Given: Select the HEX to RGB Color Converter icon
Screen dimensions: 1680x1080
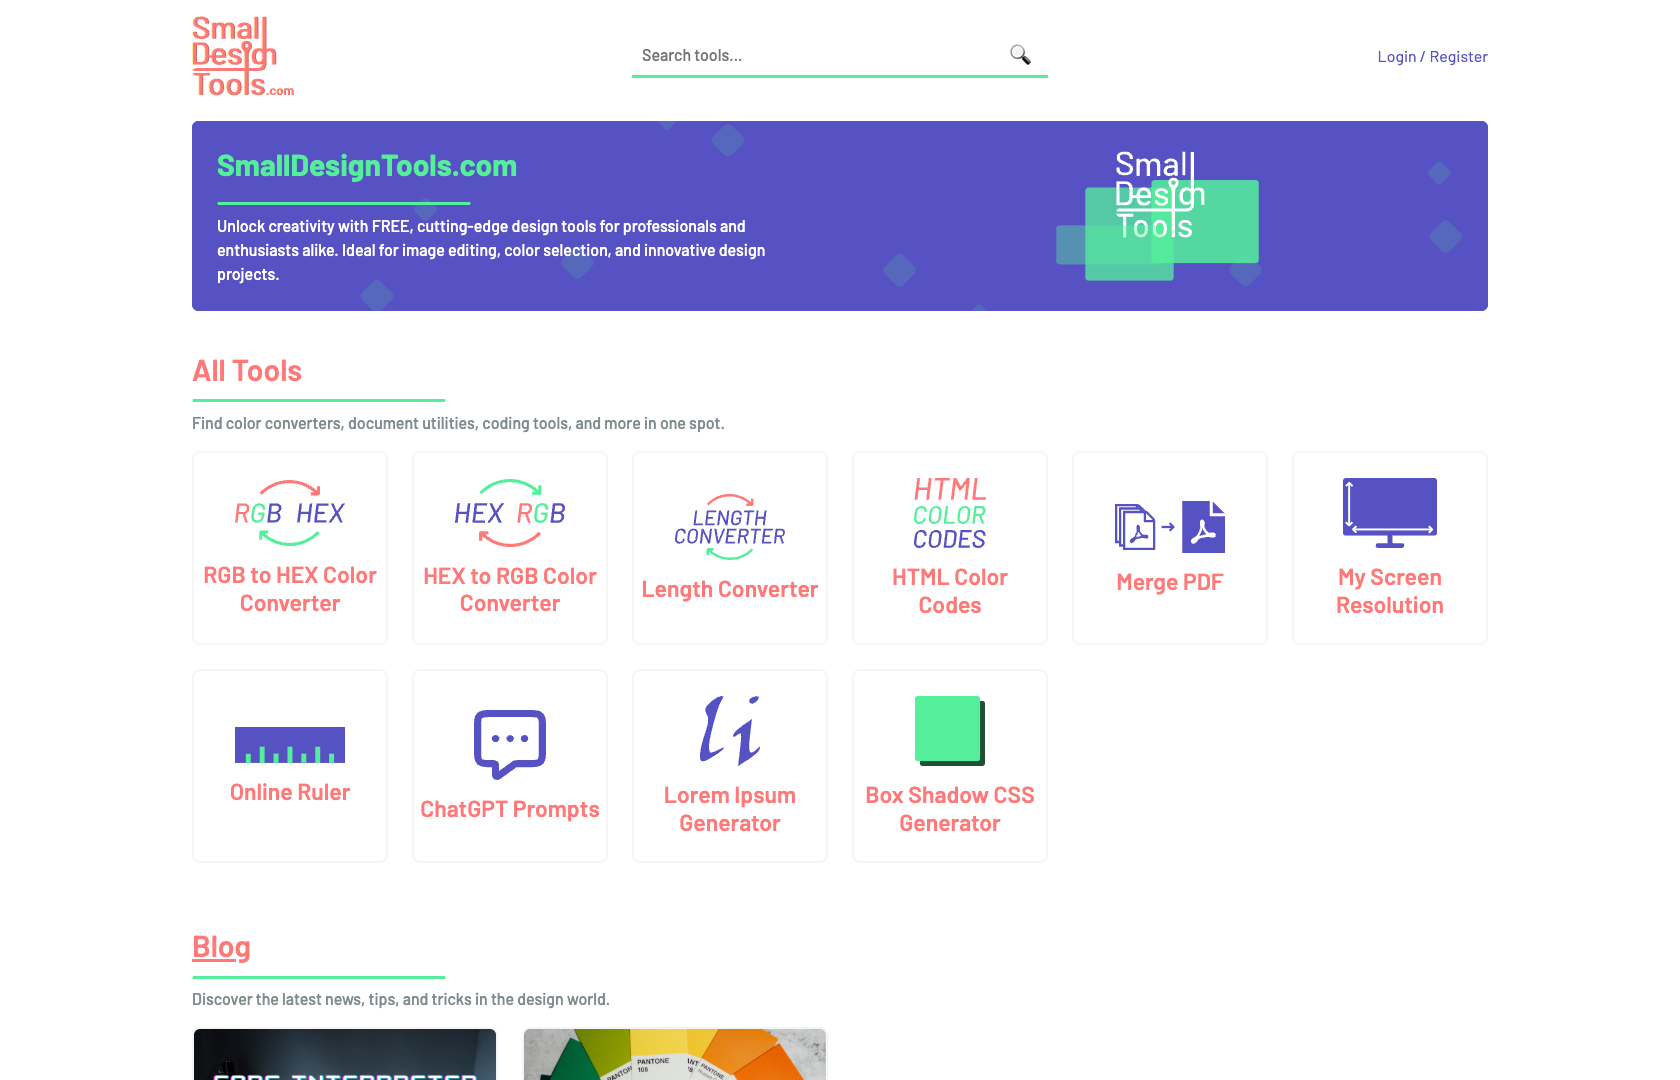Looking at the screenshot, I should [509, 515].
